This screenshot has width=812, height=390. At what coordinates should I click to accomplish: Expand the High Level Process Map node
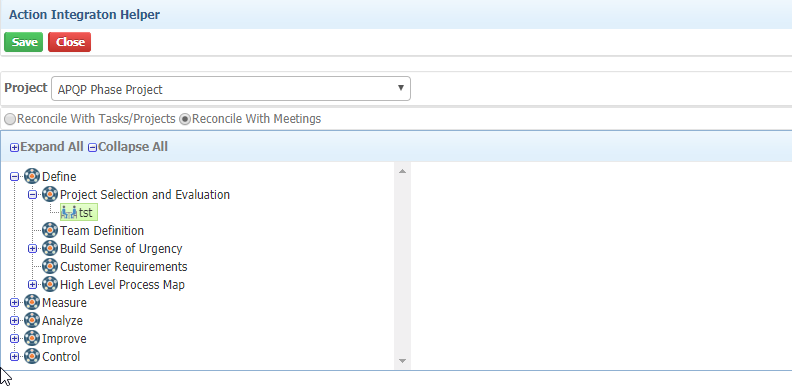[33, 284]
